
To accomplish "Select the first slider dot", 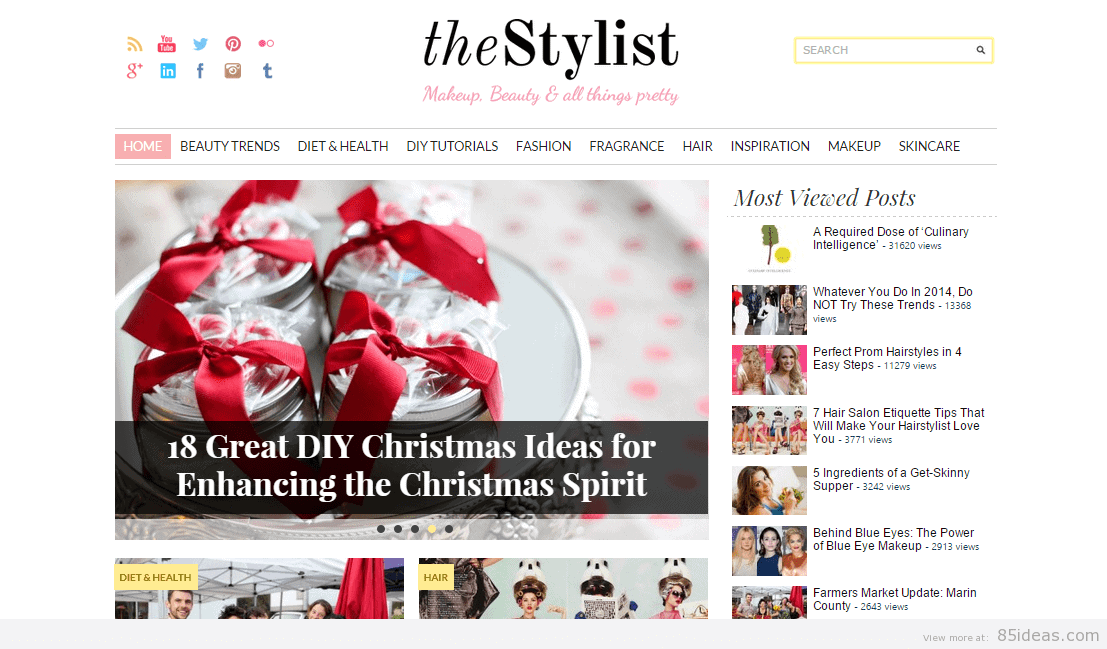I will click(381, 529).
